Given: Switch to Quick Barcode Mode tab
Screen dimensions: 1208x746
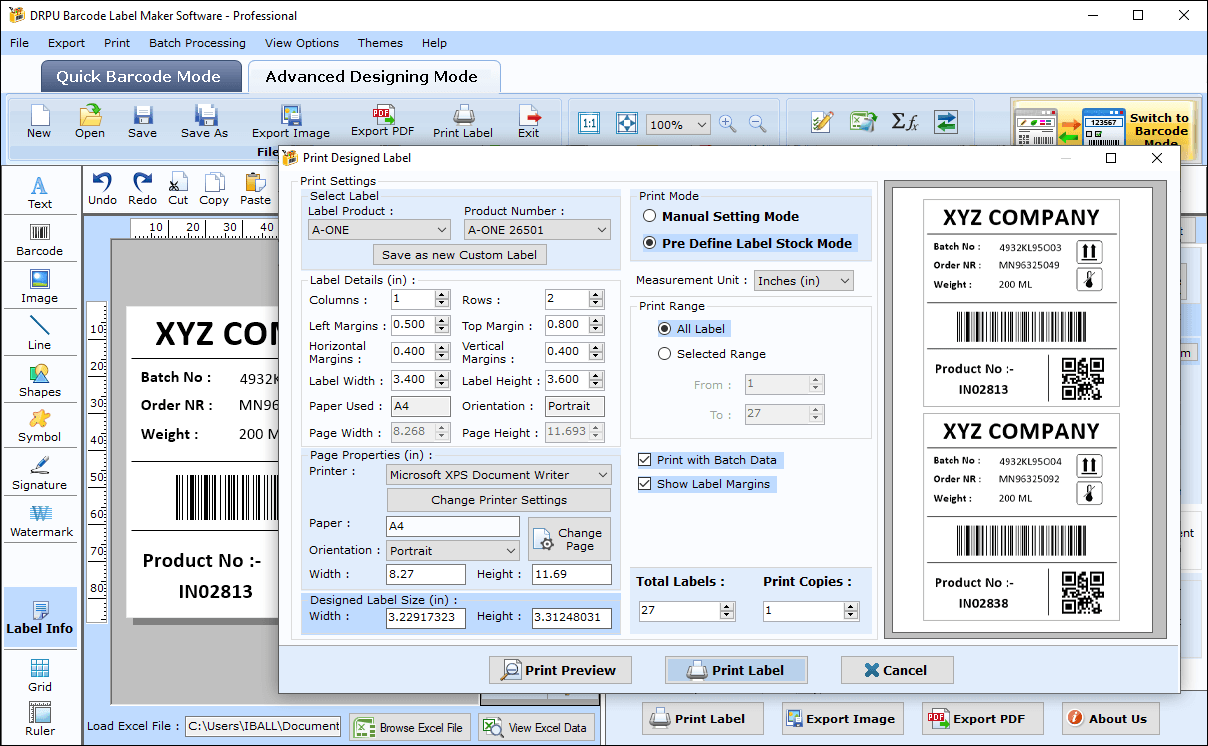Looking at the screenshot, I should (141, 77).
